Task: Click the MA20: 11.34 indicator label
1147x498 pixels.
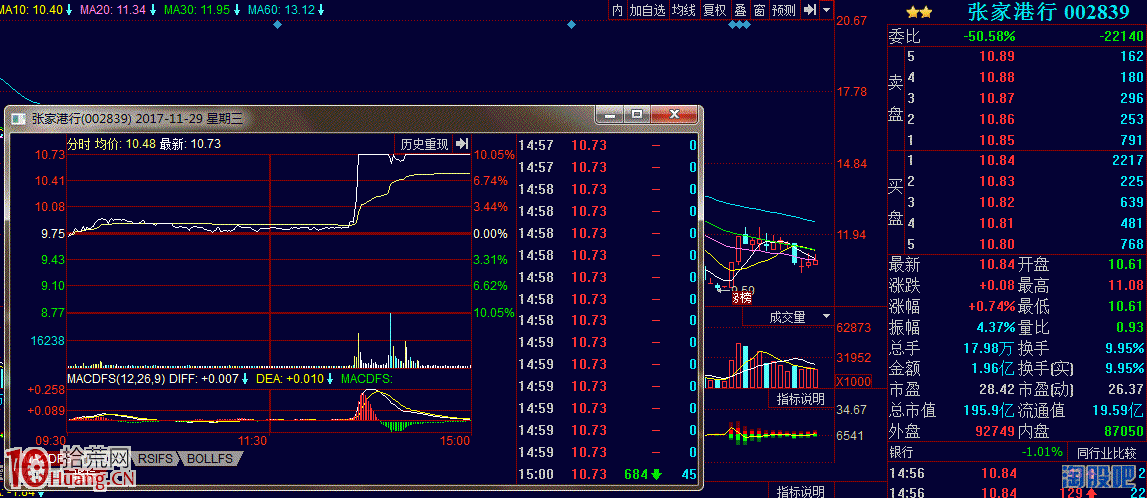Action: click(x=118, y=10)
